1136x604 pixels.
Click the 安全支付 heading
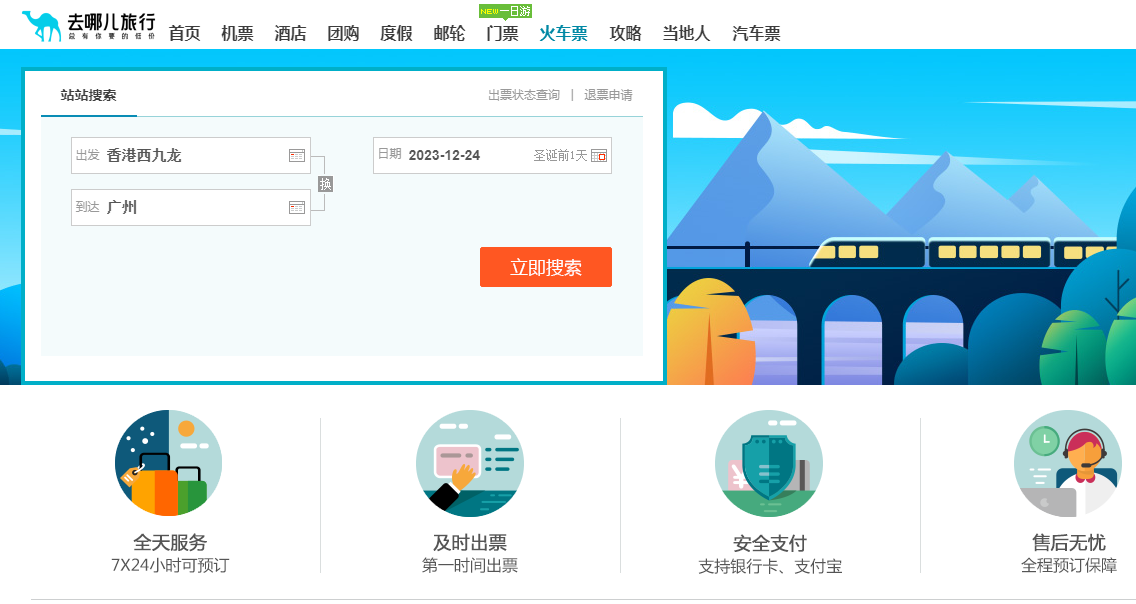coord(769,543)
